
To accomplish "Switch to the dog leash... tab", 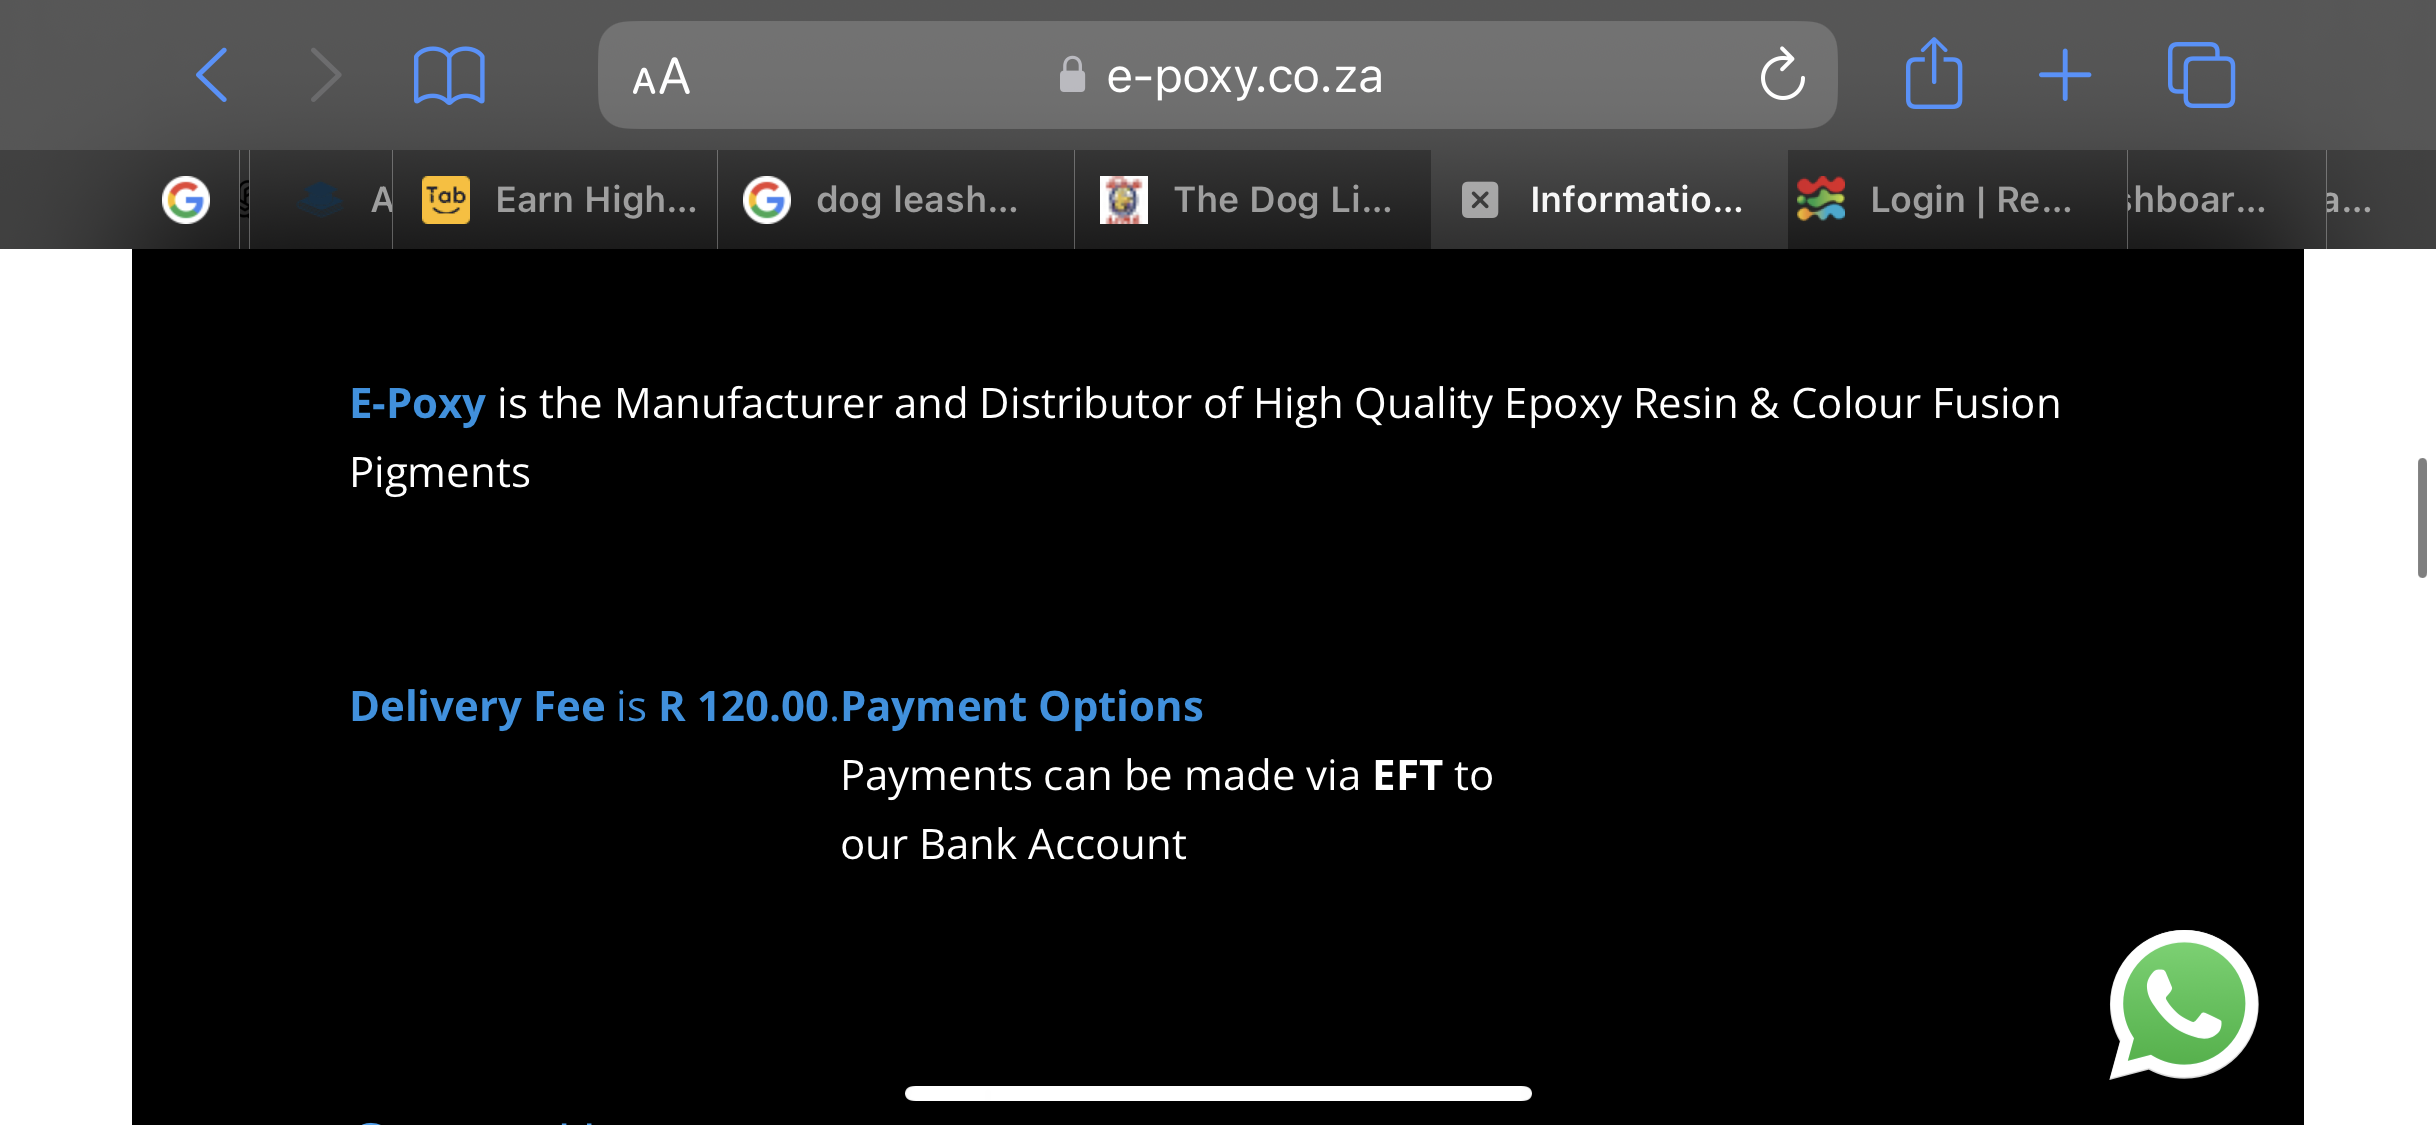I will 896,200.
